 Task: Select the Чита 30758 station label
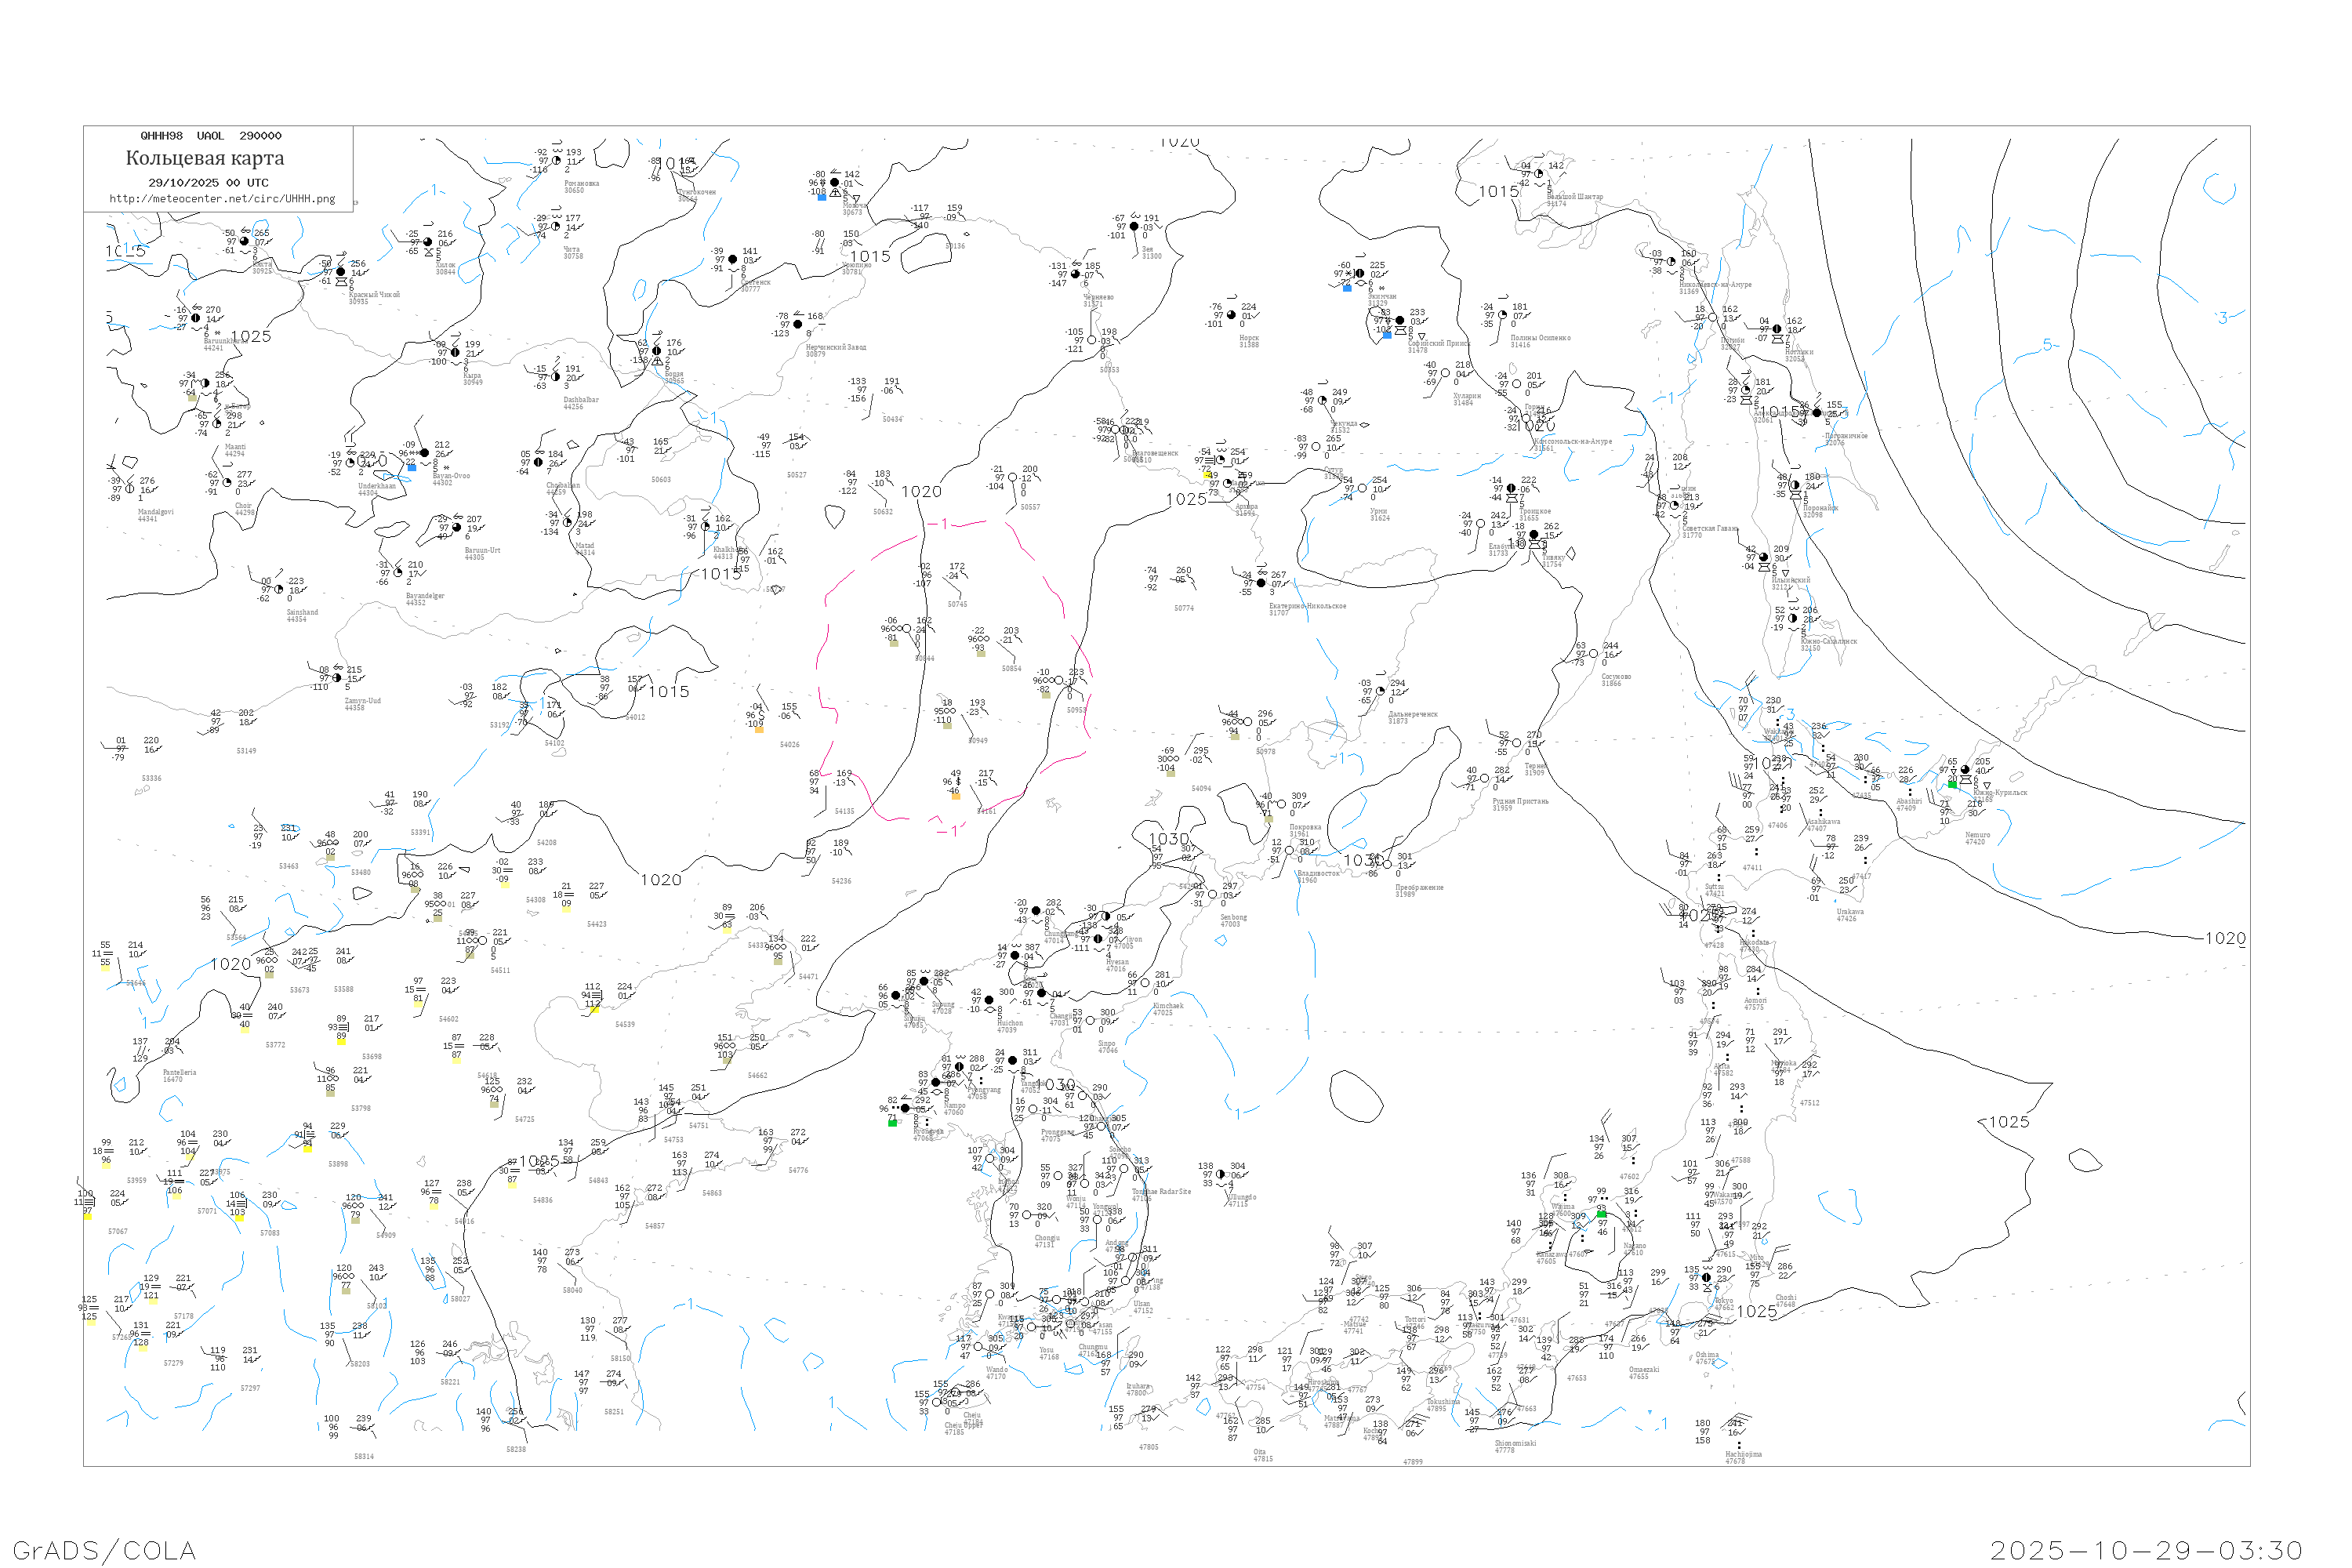coord(572,252)
